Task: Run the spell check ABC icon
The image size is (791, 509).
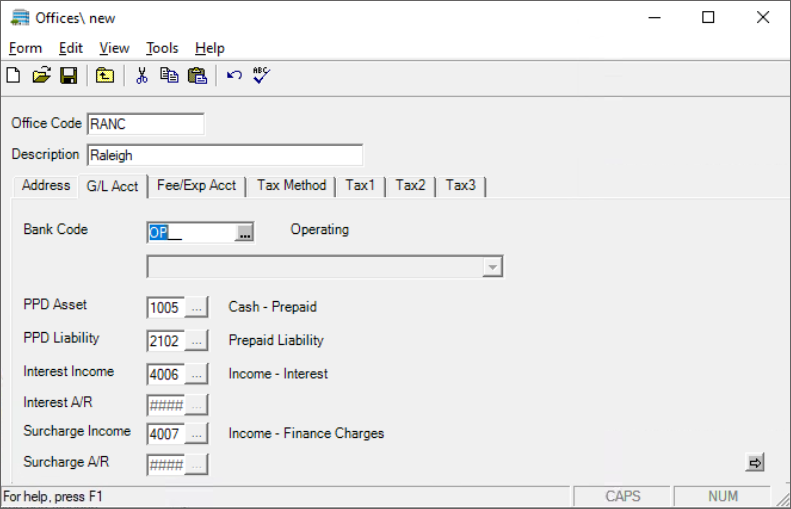Action: tap(261, 75)
